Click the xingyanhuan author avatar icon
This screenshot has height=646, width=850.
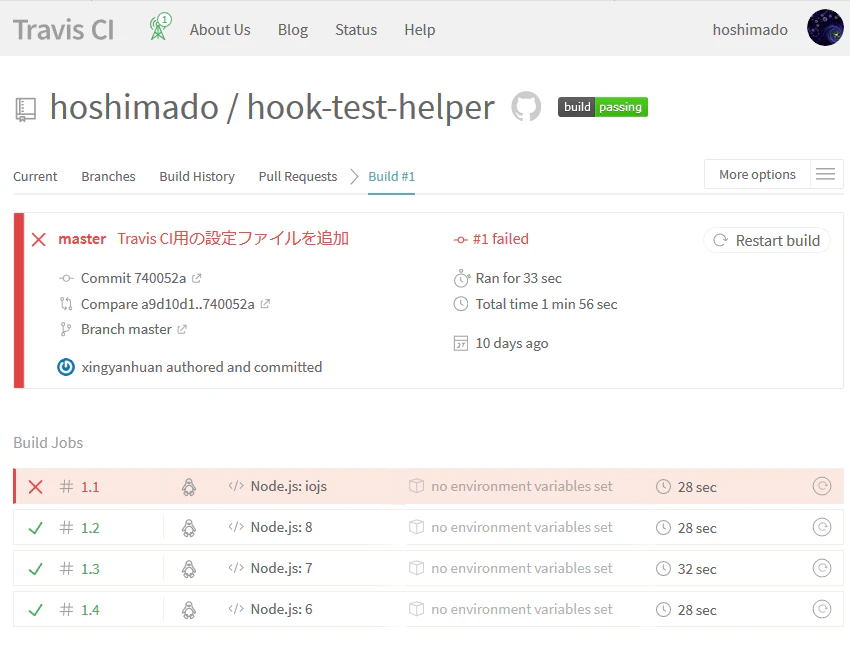66,367
